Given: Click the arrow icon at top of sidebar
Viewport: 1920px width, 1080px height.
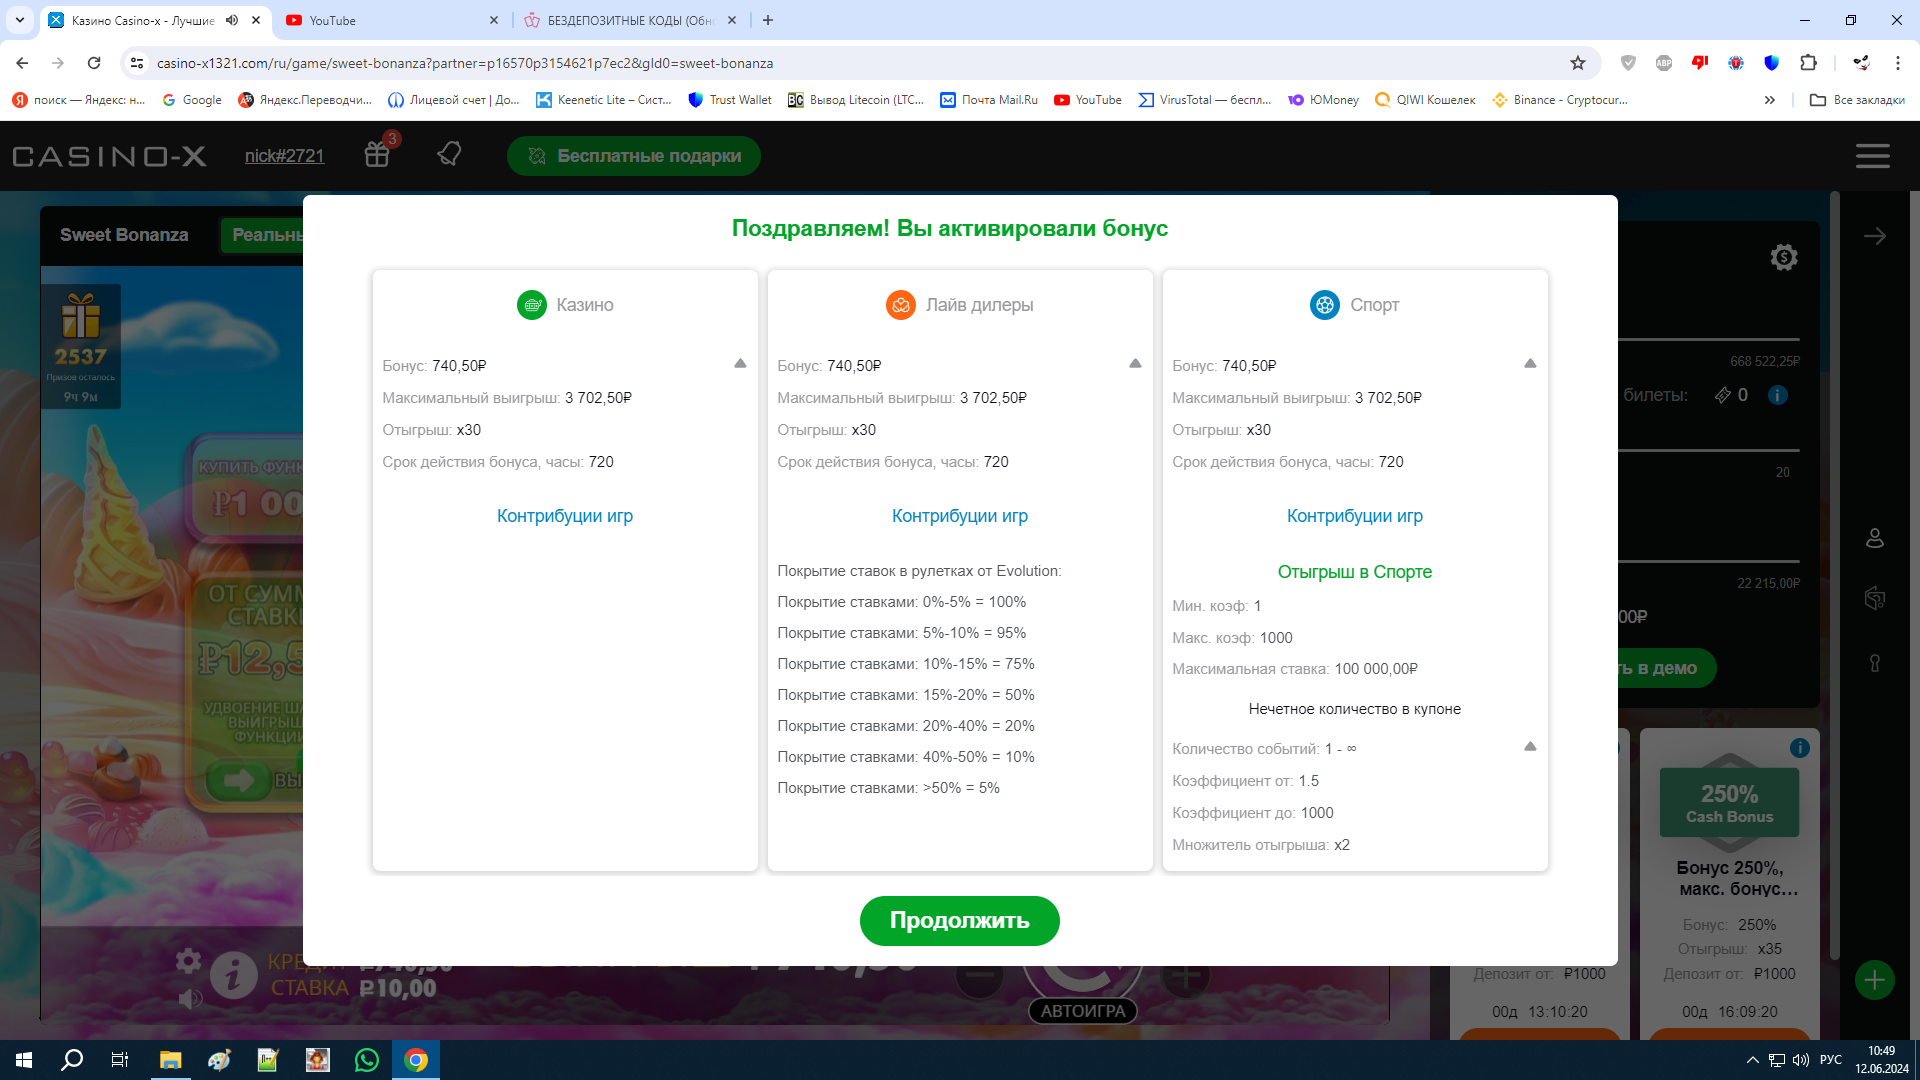Looking at the screenshot, I should (1875, 236).
